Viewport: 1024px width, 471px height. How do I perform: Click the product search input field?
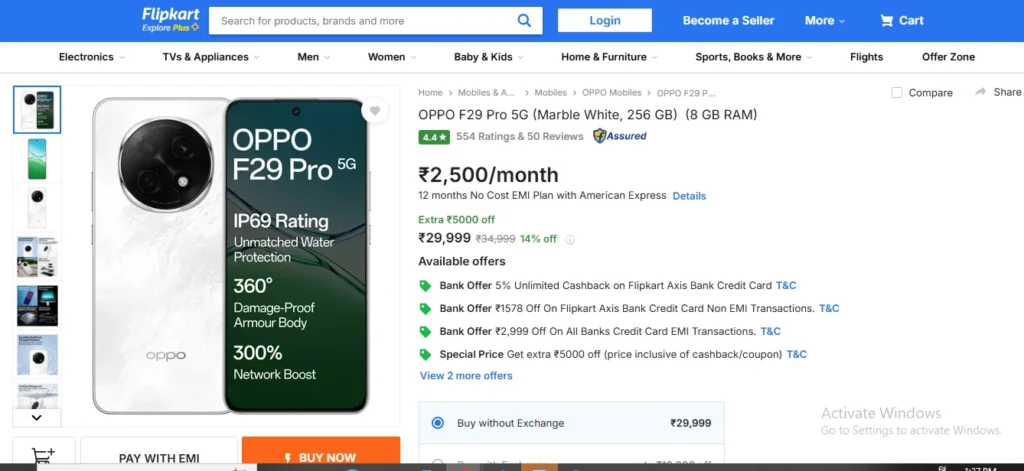366,21
